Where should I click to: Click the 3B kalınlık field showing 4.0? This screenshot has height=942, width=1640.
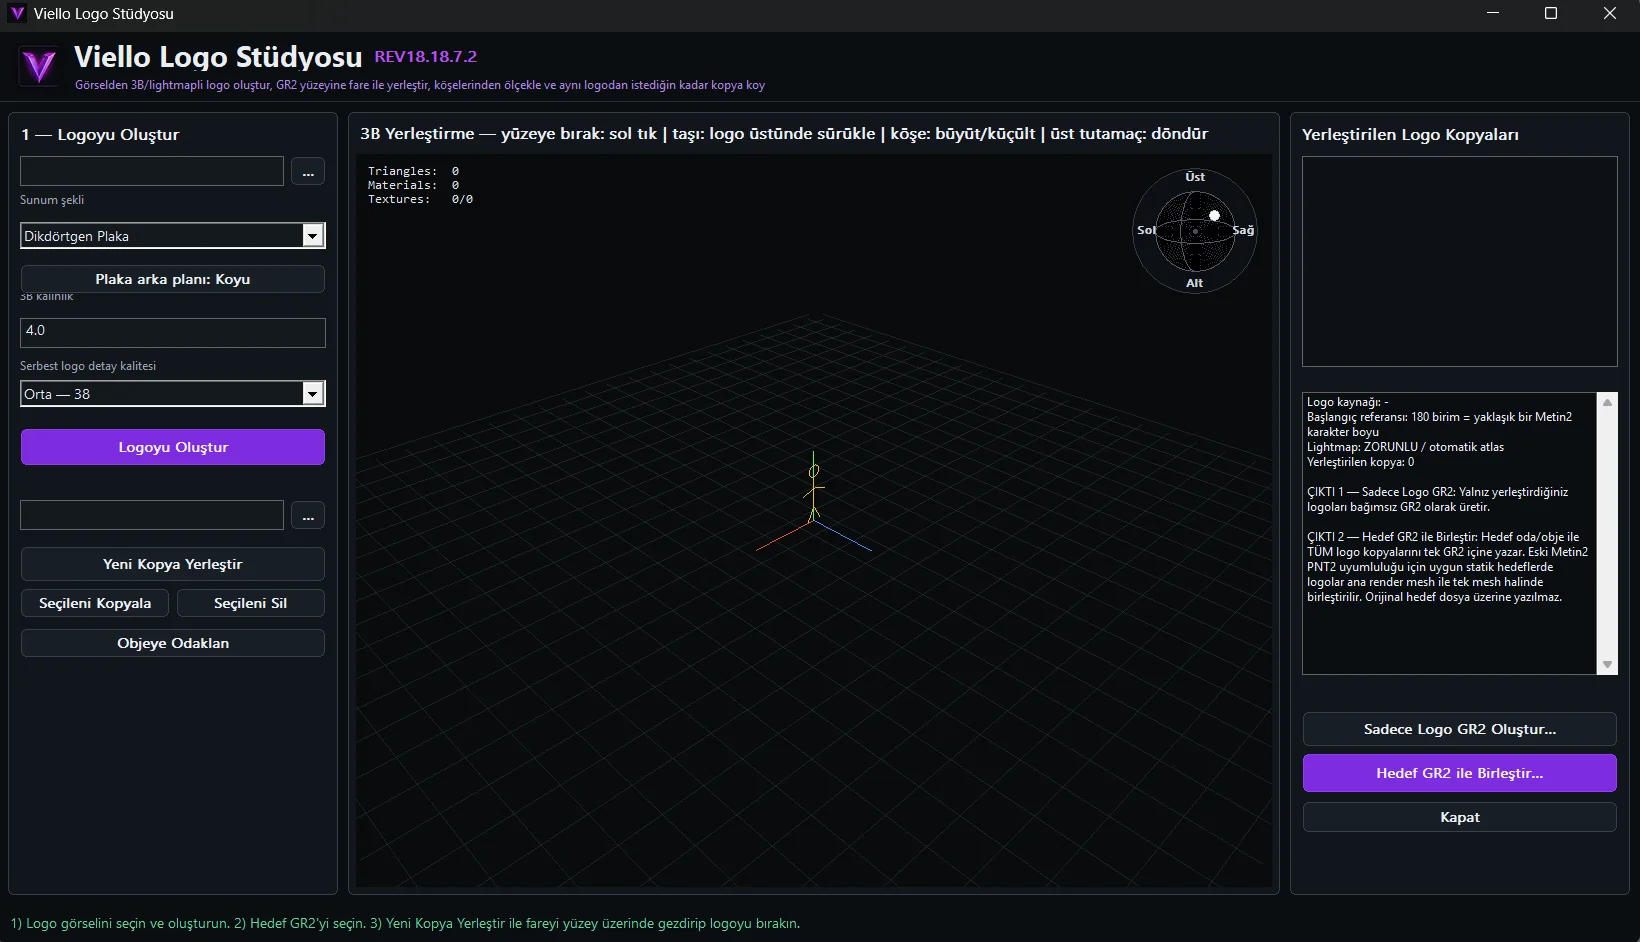(173, 332)
